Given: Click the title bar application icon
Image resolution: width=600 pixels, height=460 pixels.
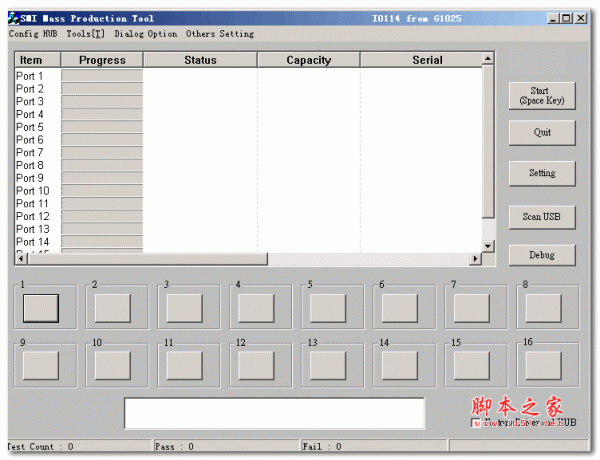Looking at the screenshot, I should [x=13, y=18].
